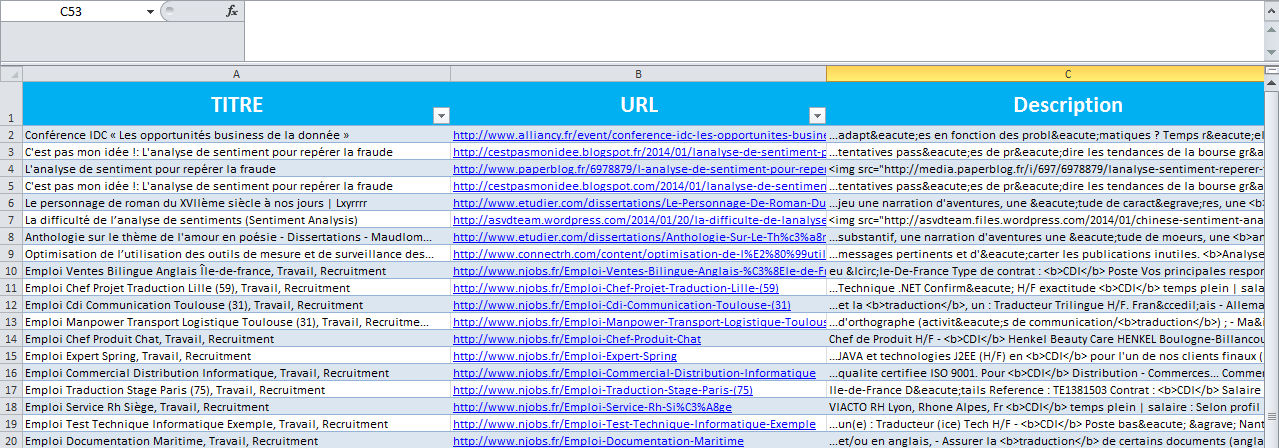Click the Select All corner triangle
1279x448 pixels.
10,74
